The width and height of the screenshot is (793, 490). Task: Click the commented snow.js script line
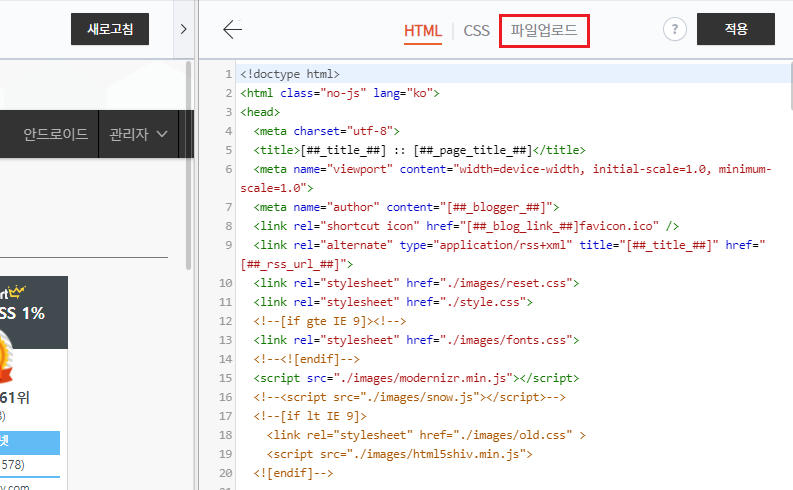click(x=409, y=397)
